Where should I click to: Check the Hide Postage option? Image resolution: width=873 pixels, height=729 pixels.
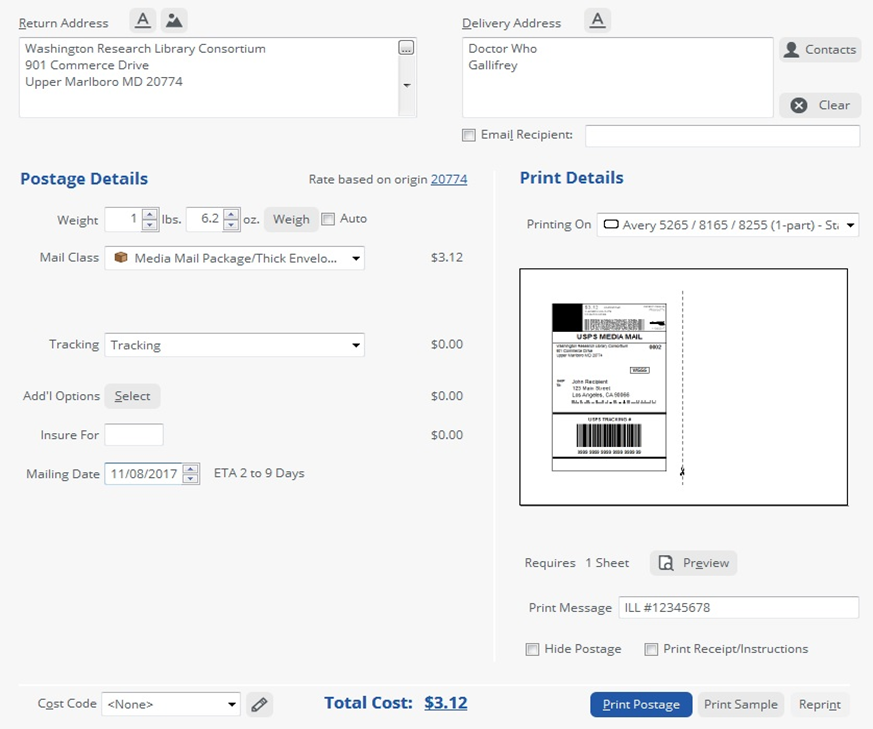(532, 649)
